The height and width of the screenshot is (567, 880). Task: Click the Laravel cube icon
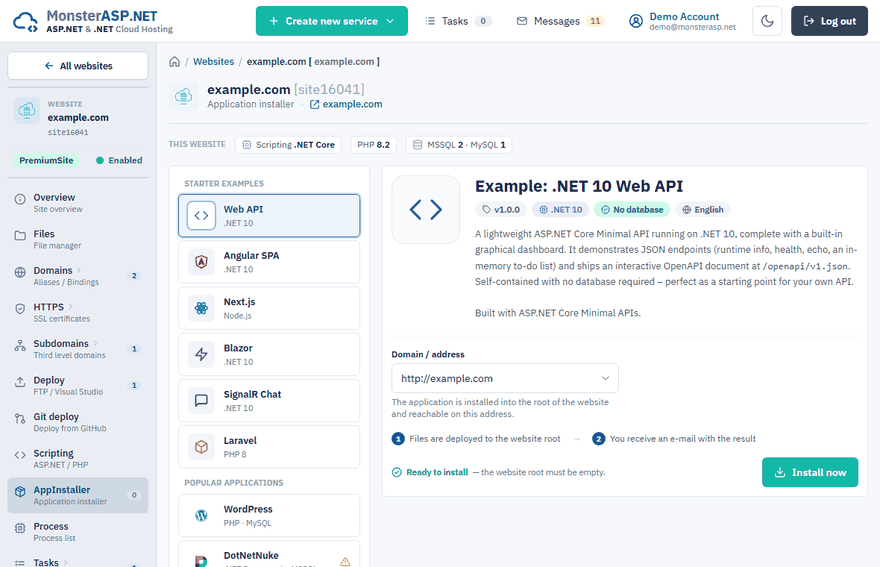(201, 447)
